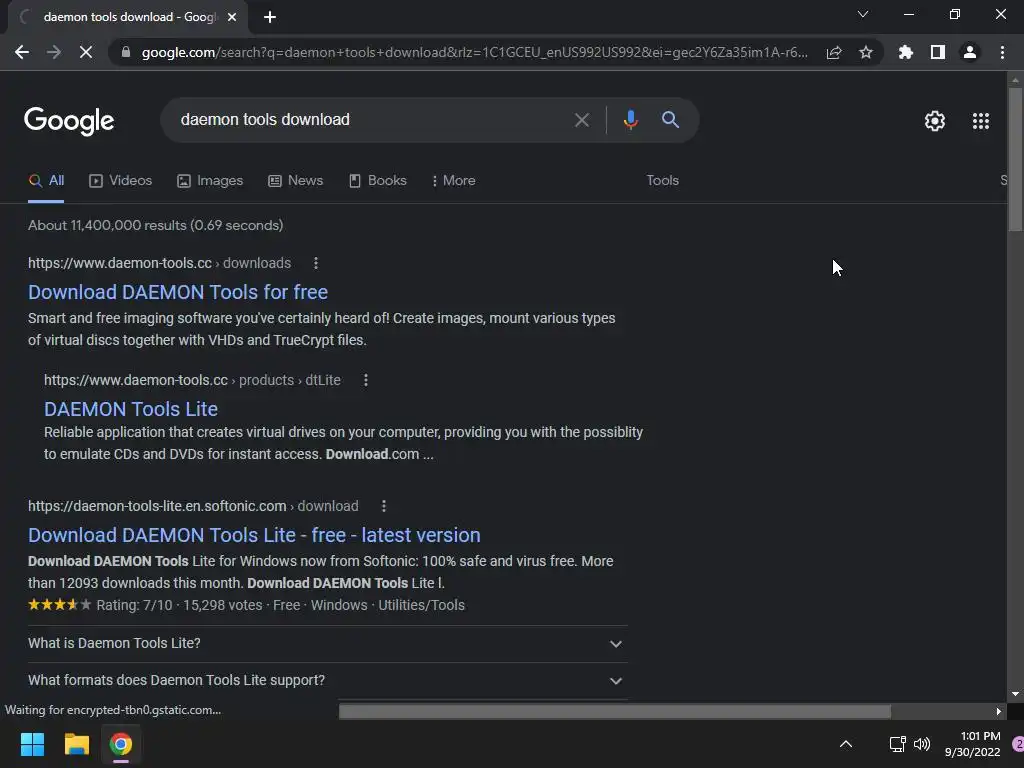The height and width of the screenshot is (768, 1024).
Task: Click the browser address bar URL
Action: point(474,52)
